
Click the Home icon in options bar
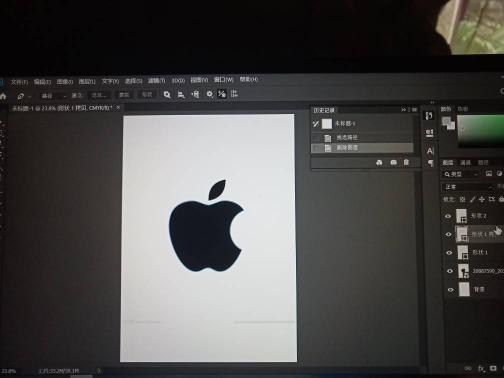pos(3,96)
